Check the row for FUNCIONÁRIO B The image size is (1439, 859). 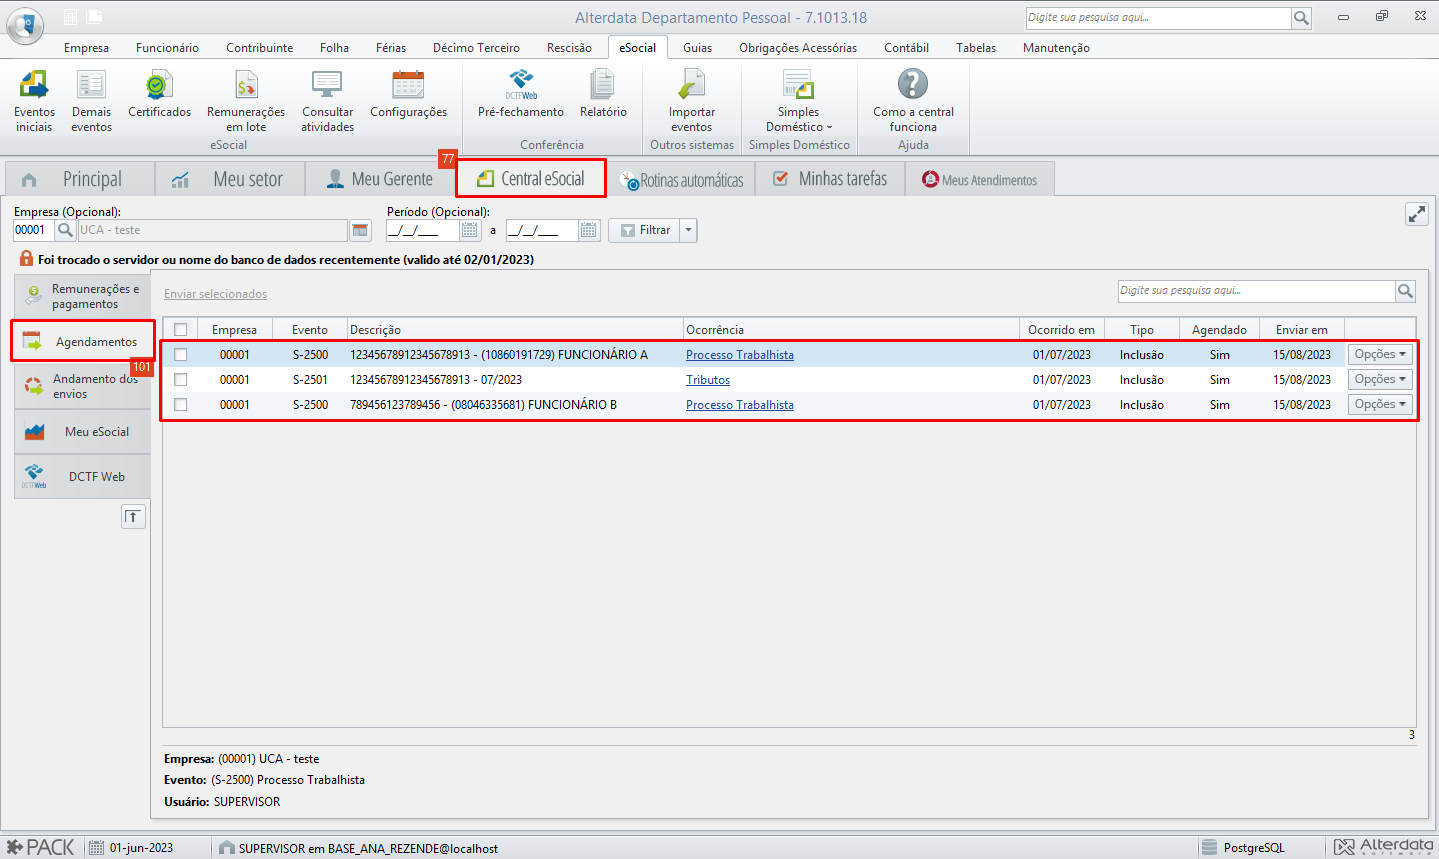tap(181, 404)
